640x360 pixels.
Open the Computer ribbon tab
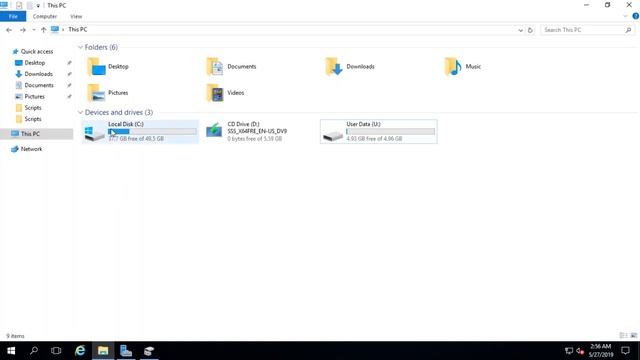pos(45,16)
